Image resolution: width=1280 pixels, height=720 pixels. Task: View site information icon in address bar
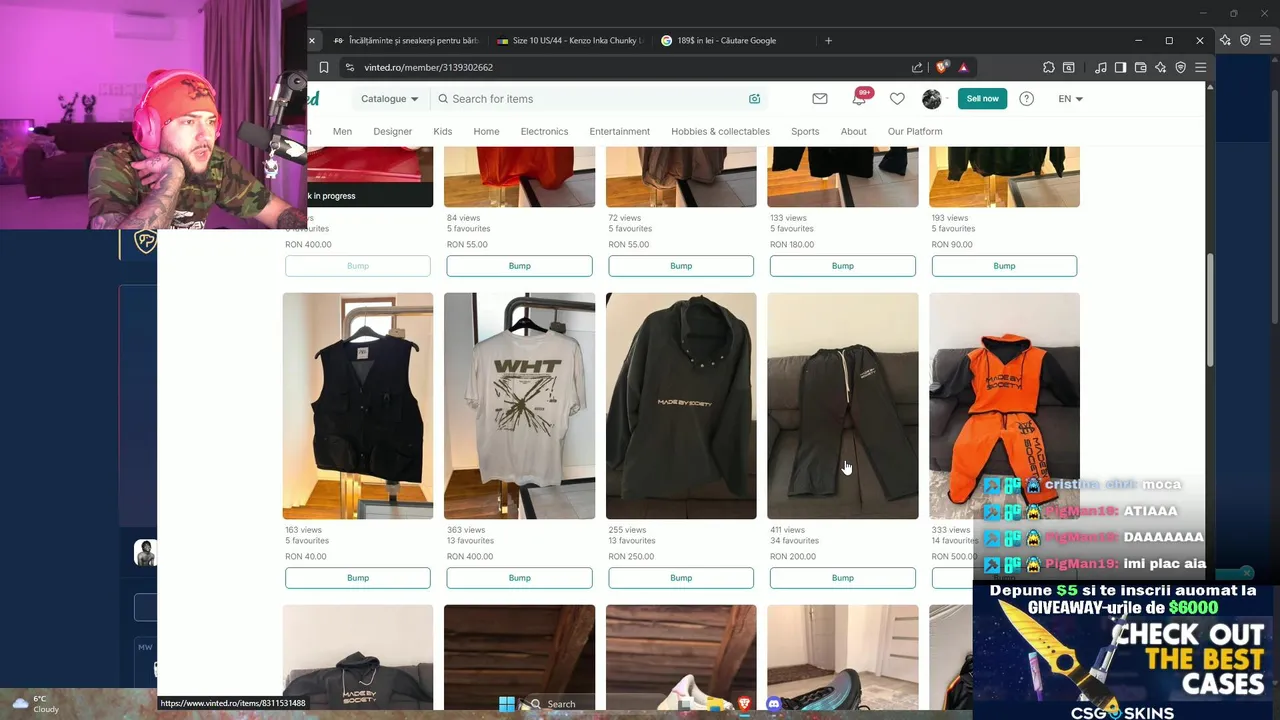point(349,67)
